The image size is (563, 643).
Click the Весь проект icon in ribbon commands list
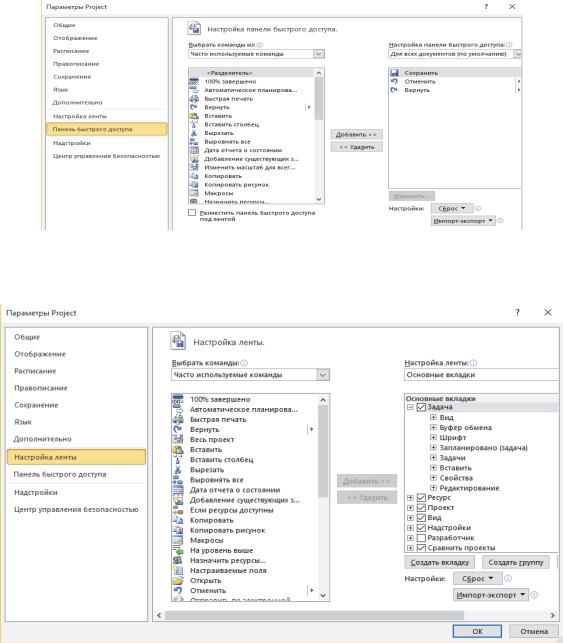[x=178, y=439]
